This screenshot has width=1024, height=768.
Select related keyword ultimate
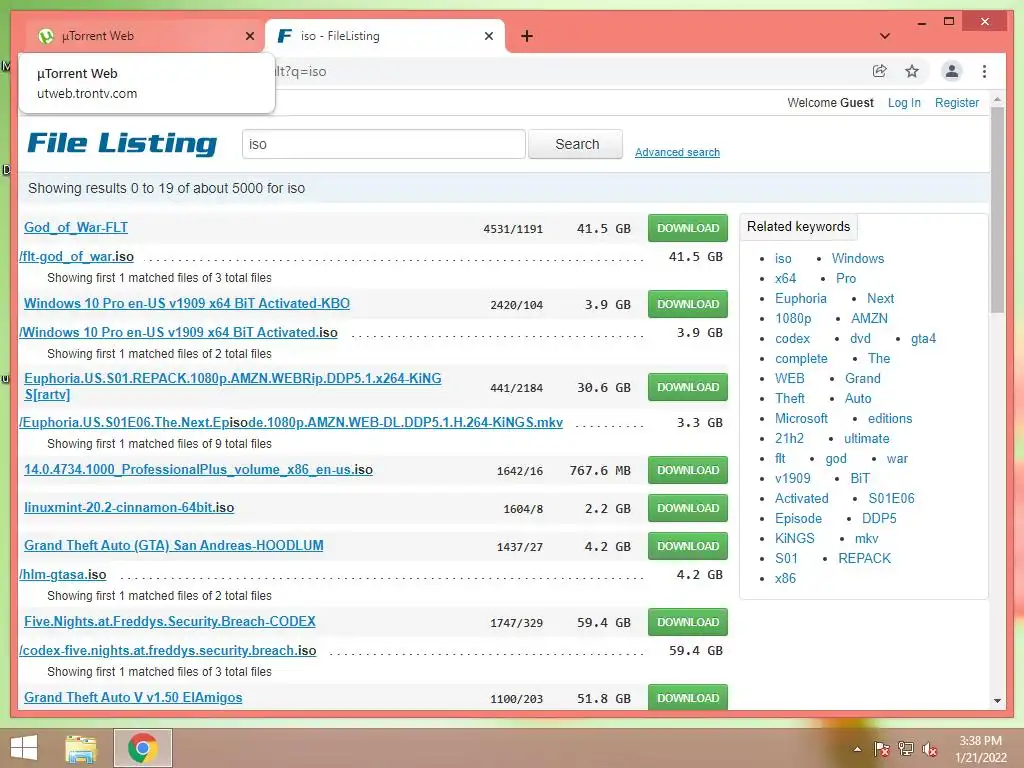pyautogui.click(x=867, y=438)
